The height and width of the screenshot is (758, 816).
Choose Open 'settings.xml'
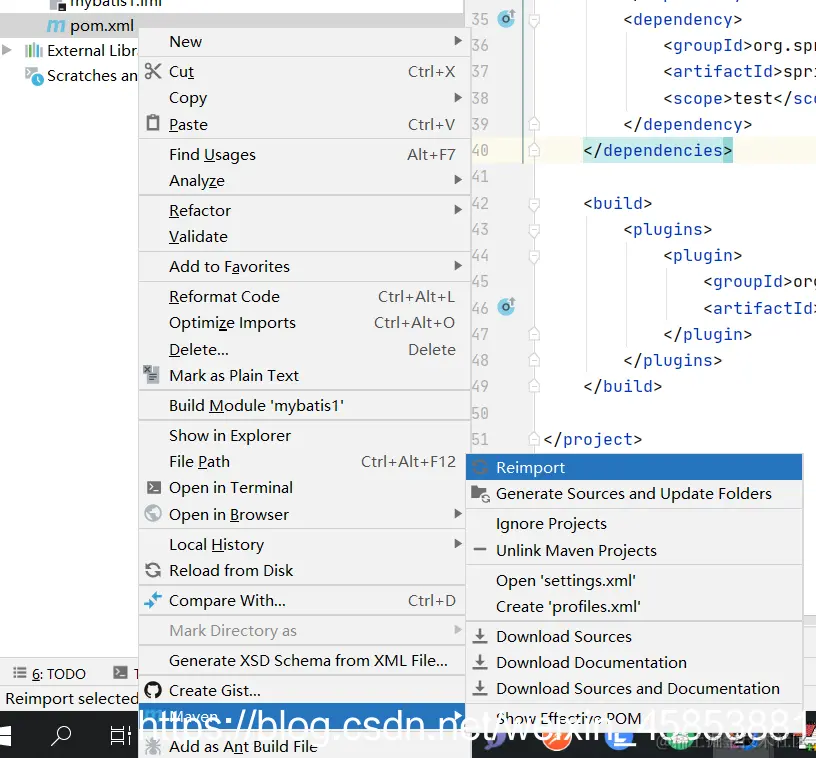pyautogui.click(x=634, y=580)
